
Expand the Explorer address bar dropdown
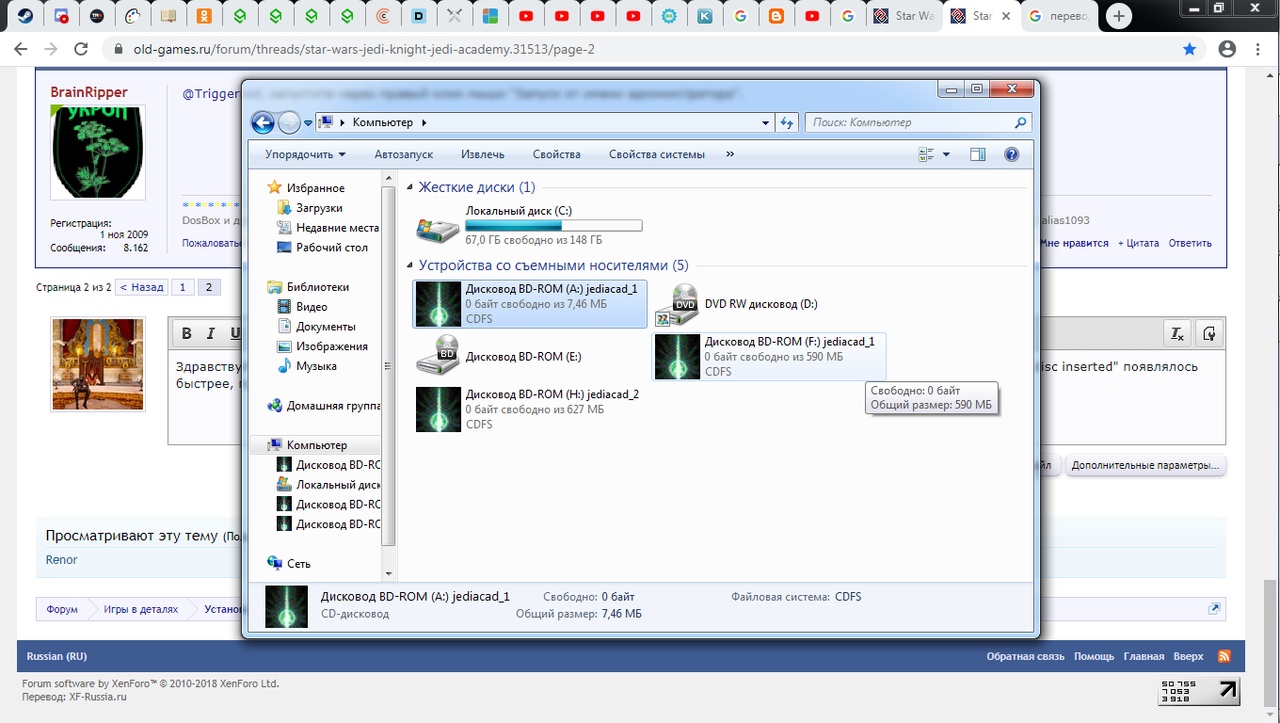(766, 123)
